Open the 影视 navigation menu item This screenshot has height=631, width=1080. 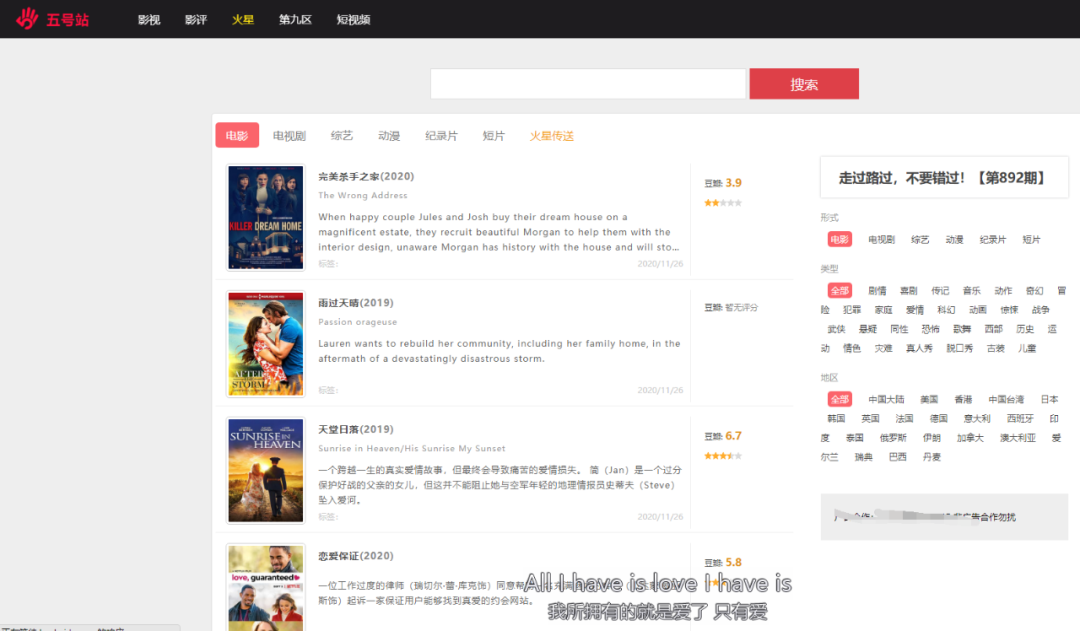149,20
